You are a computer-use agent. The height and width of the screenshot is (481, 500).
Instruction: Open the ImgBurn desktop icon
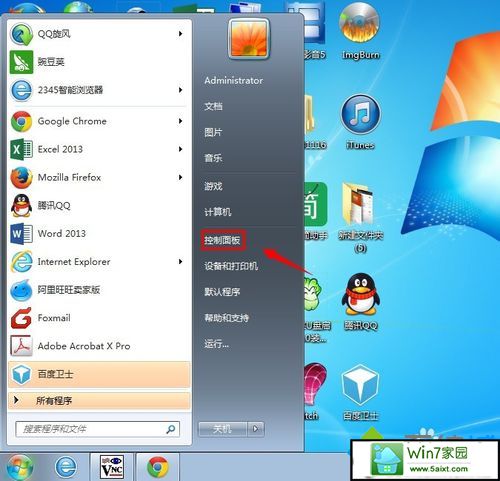pyautogui.click(x=360, y=32)
